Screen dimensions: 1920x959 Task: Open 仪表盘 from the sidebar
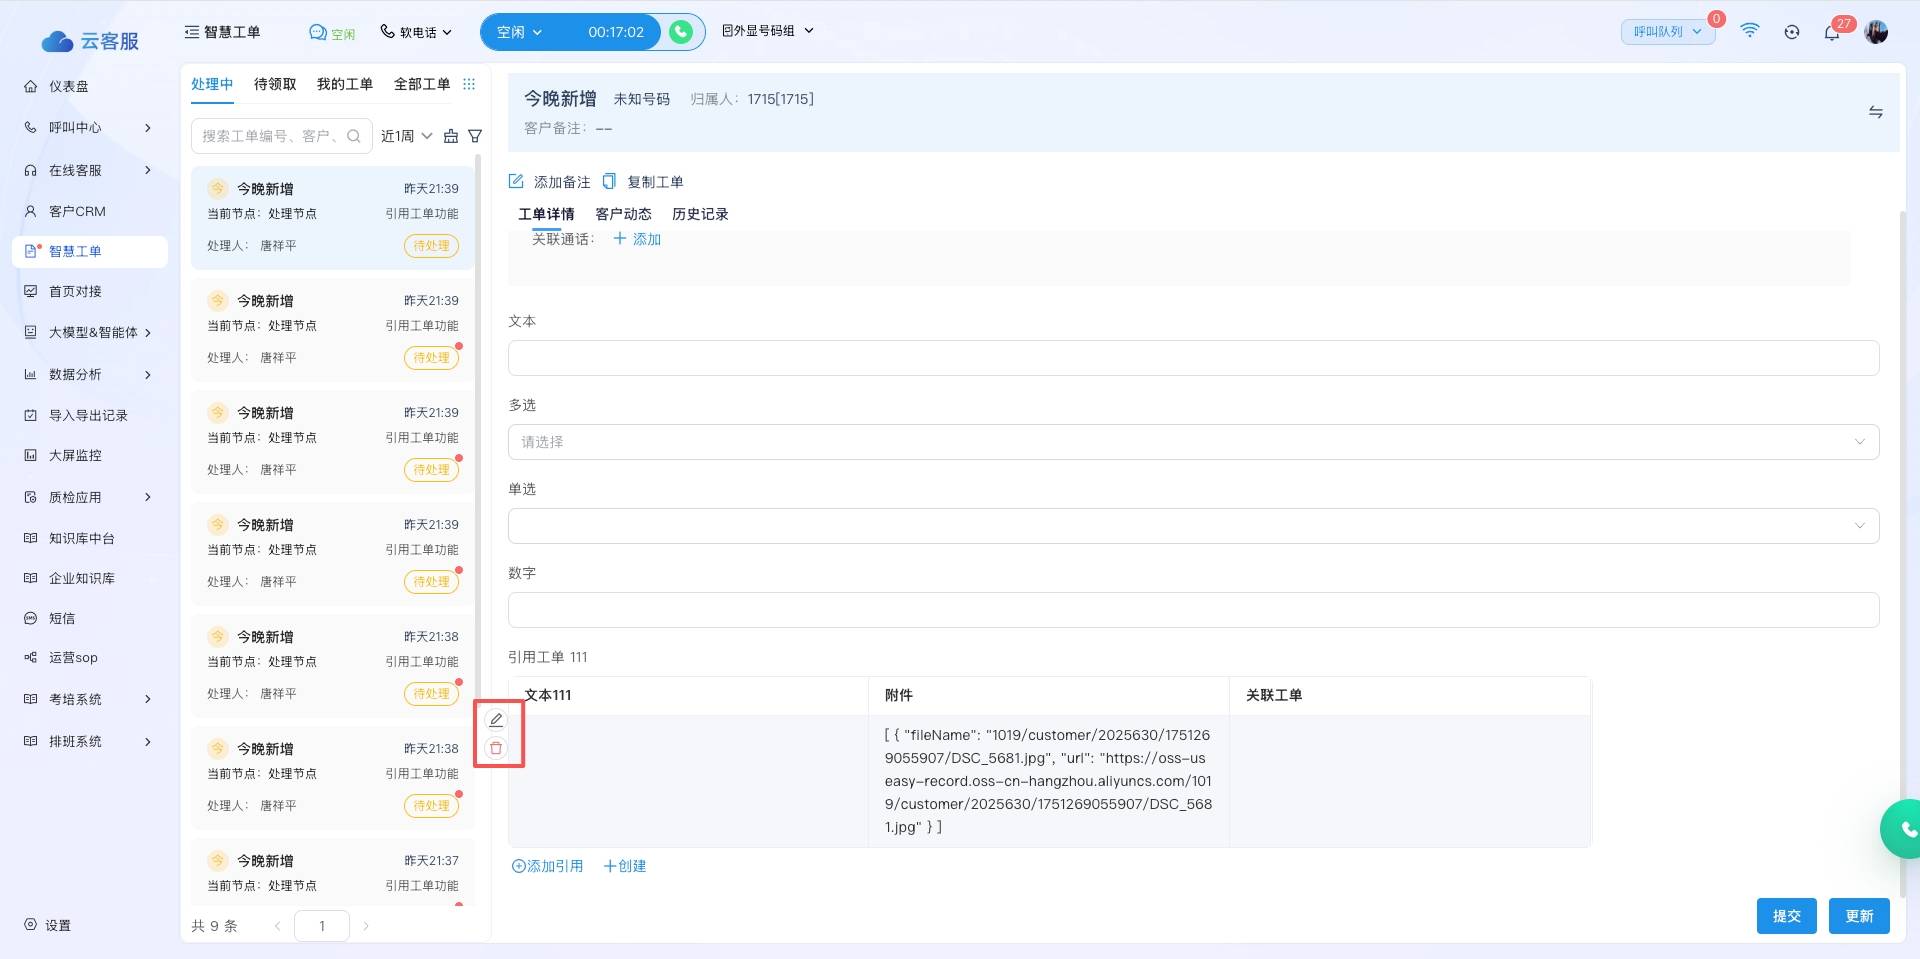coord(68,86)
